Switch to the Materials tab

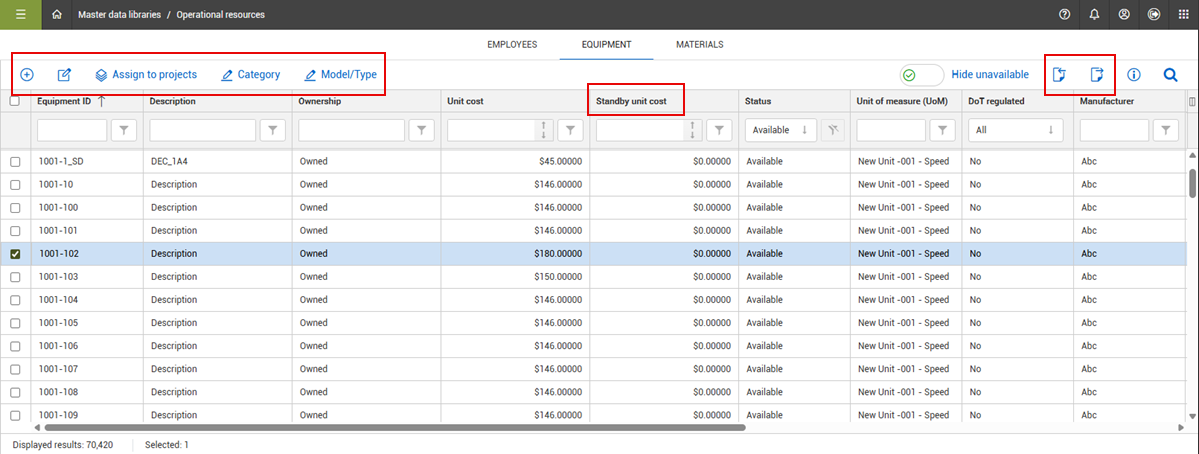(x=699, y=45)
